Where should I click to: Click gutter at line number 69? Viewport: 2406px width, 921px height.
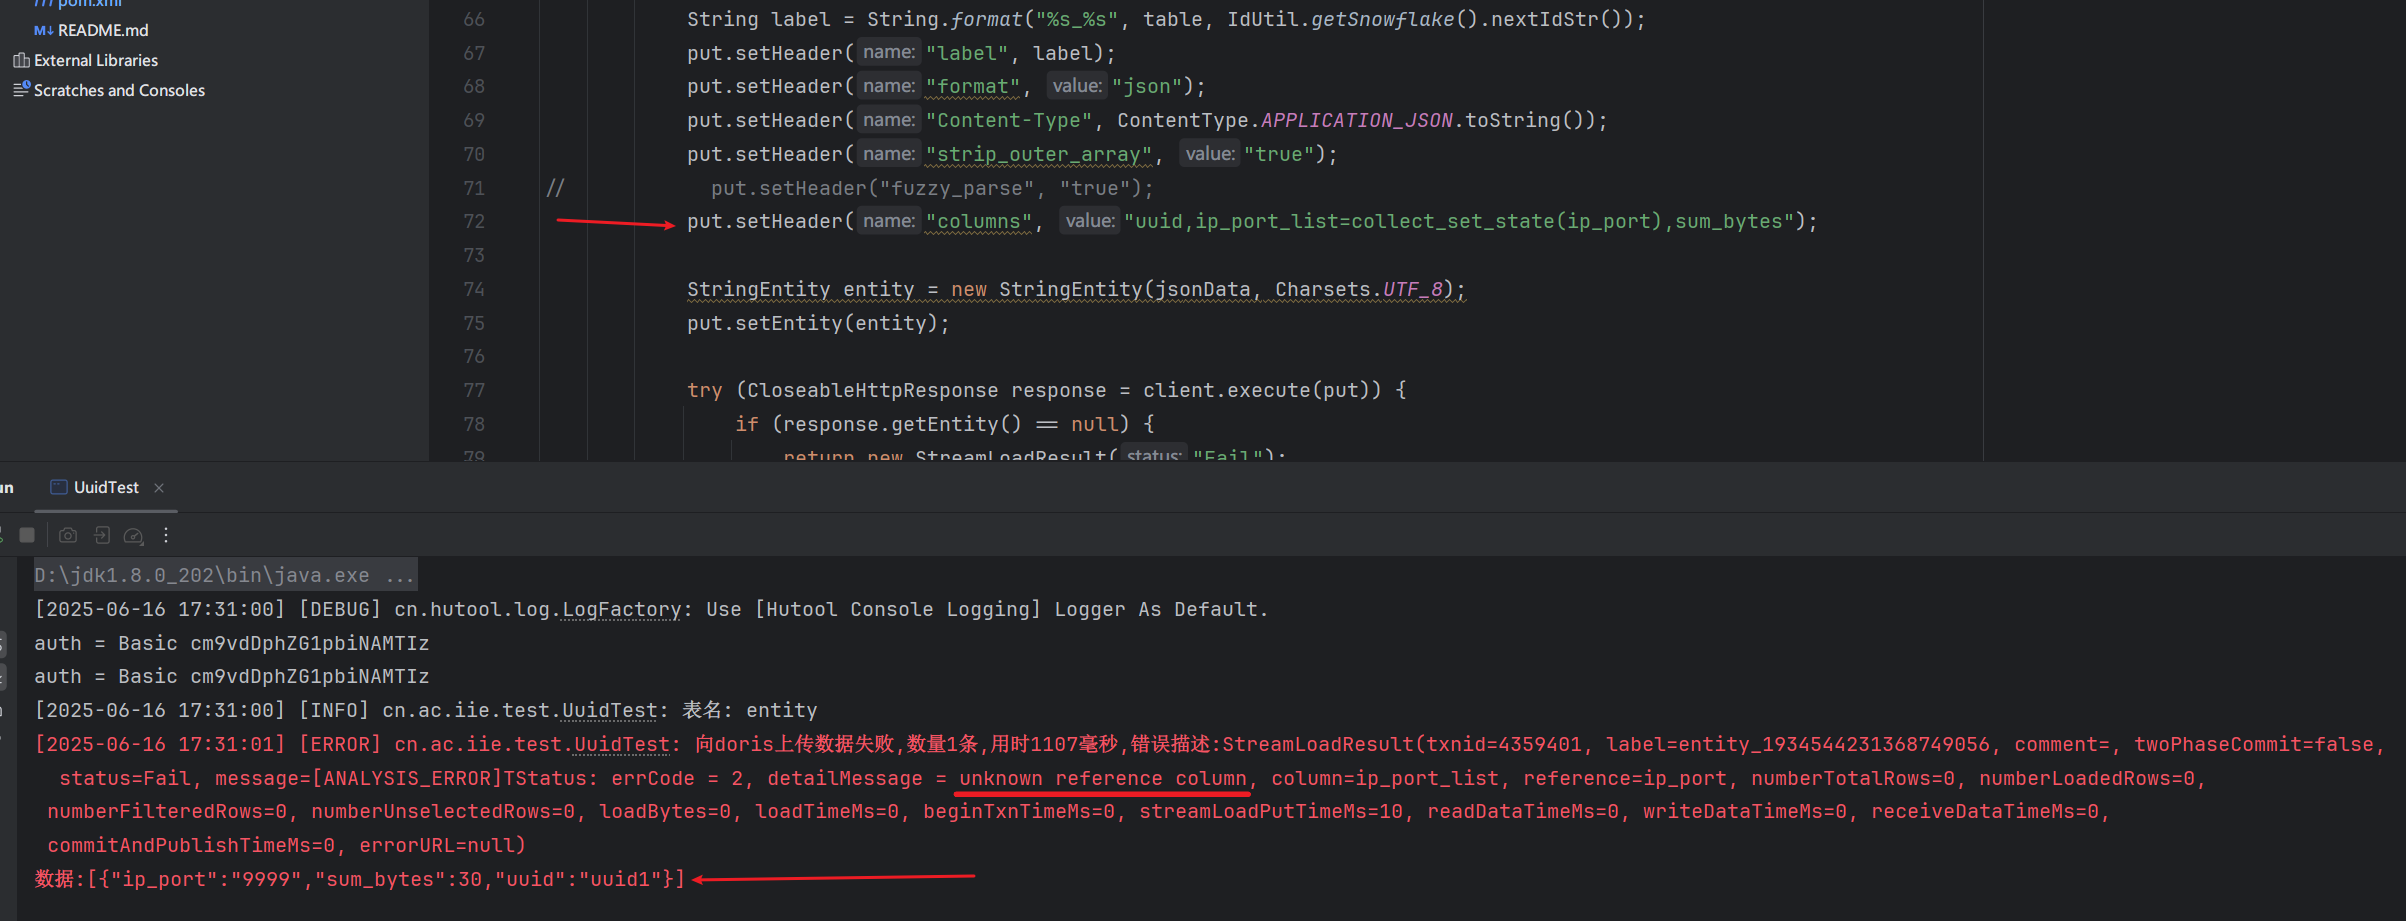tap(474, 120)
